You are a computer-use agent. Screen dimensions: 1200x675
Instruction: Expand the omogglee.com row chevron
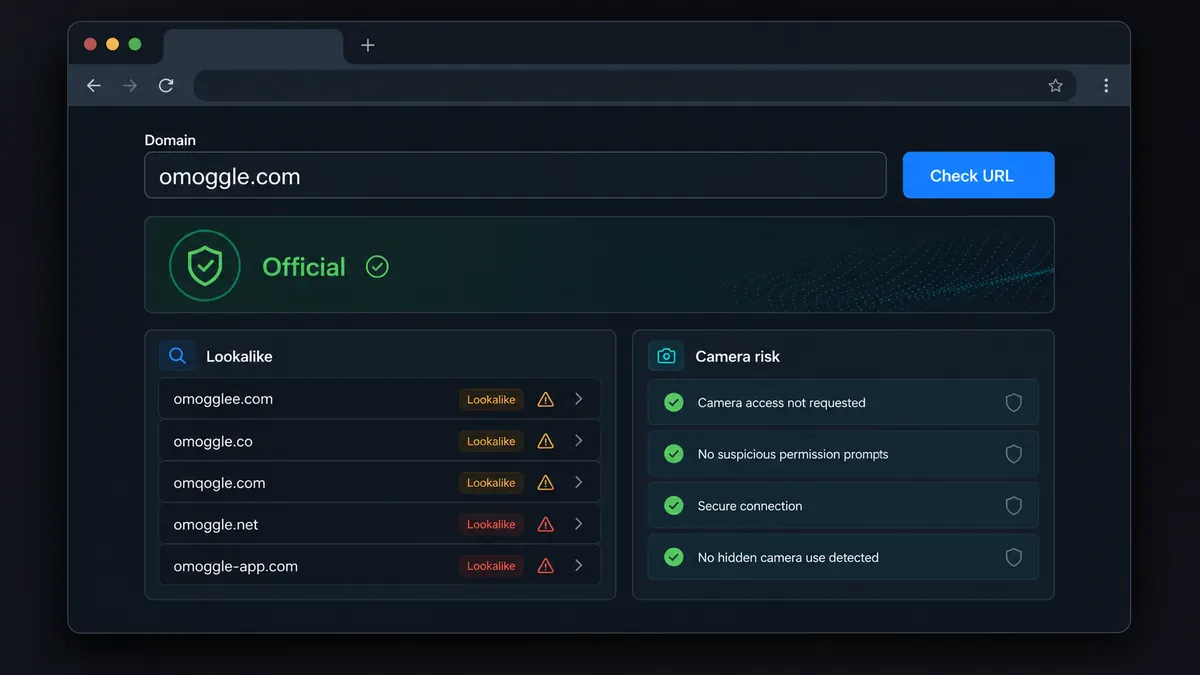[x=579, y=399]
